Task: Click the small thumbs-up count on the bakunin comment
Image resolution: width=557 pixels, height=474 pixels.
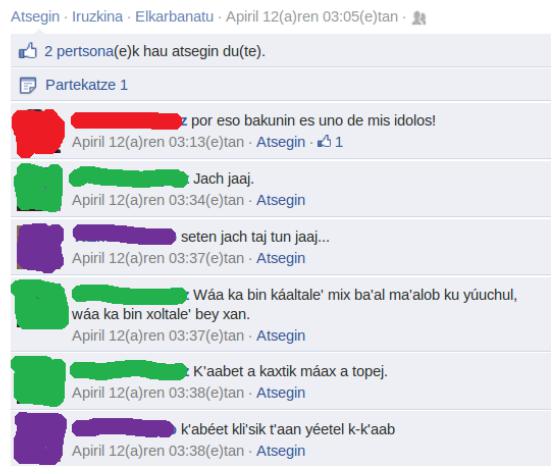Action: pos(330,142)
